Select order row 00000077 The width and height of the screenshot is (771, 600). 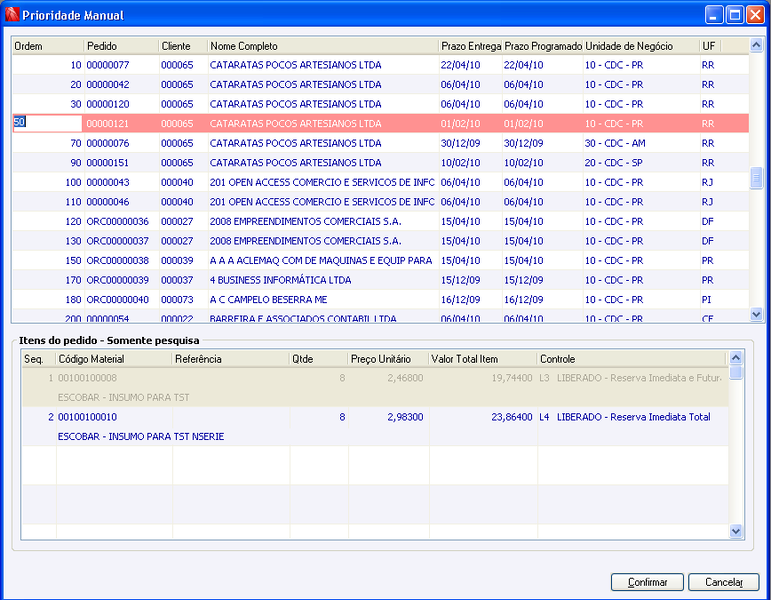pos(381,65)
